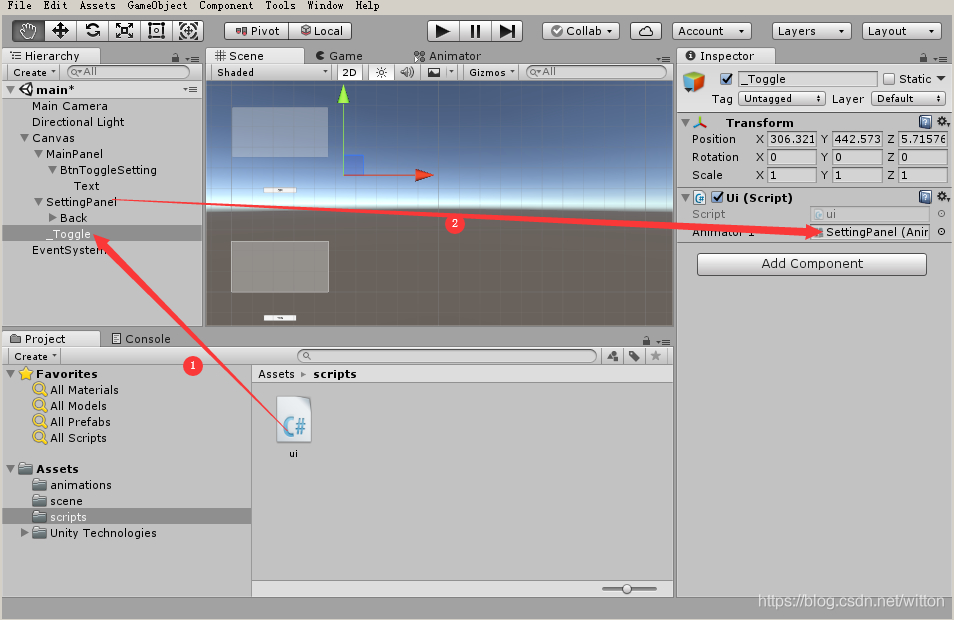Open the Static options dropdown arrow
The height and width of the screenshot is (620, 954).
[x=941, y=78]
